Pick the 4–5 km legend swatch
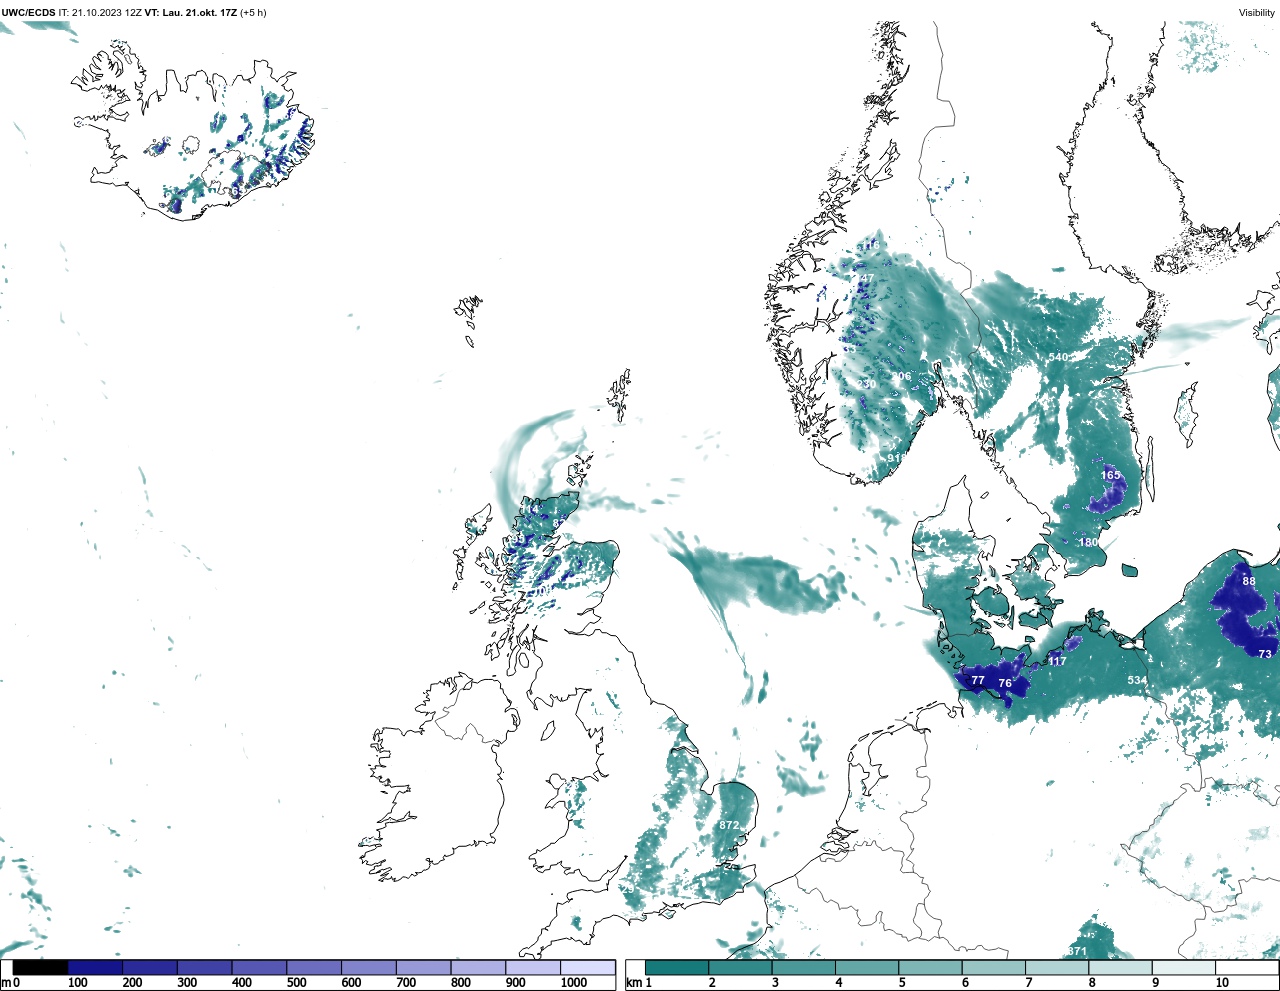The image size is (1280, 991). pyautogui.click(x=867, y=968)
